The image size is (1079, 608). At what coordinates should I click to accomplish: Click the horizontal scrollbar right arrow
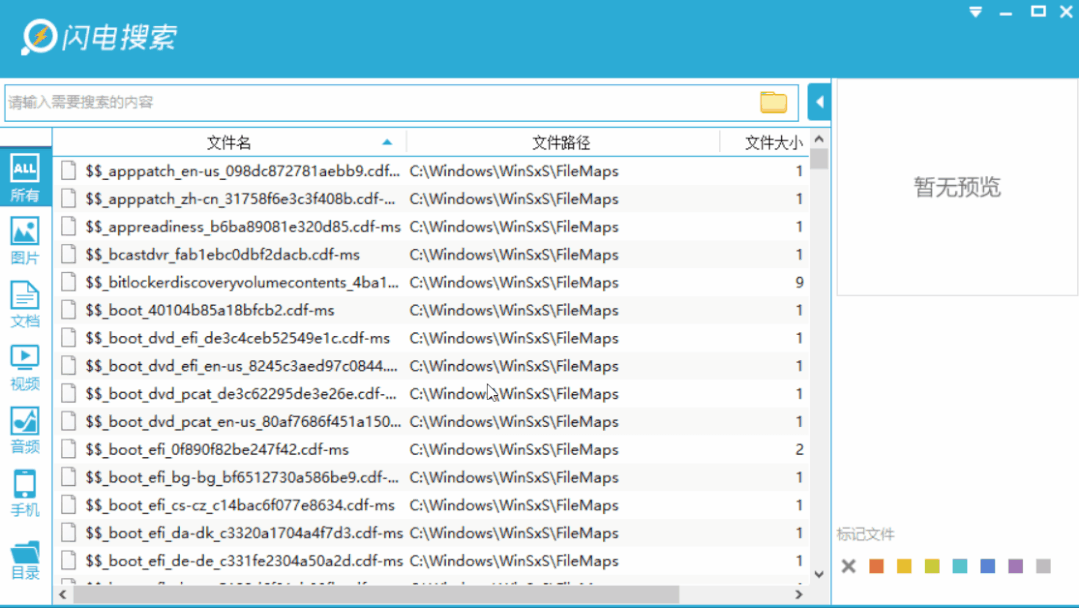click(x=799, y=594)
